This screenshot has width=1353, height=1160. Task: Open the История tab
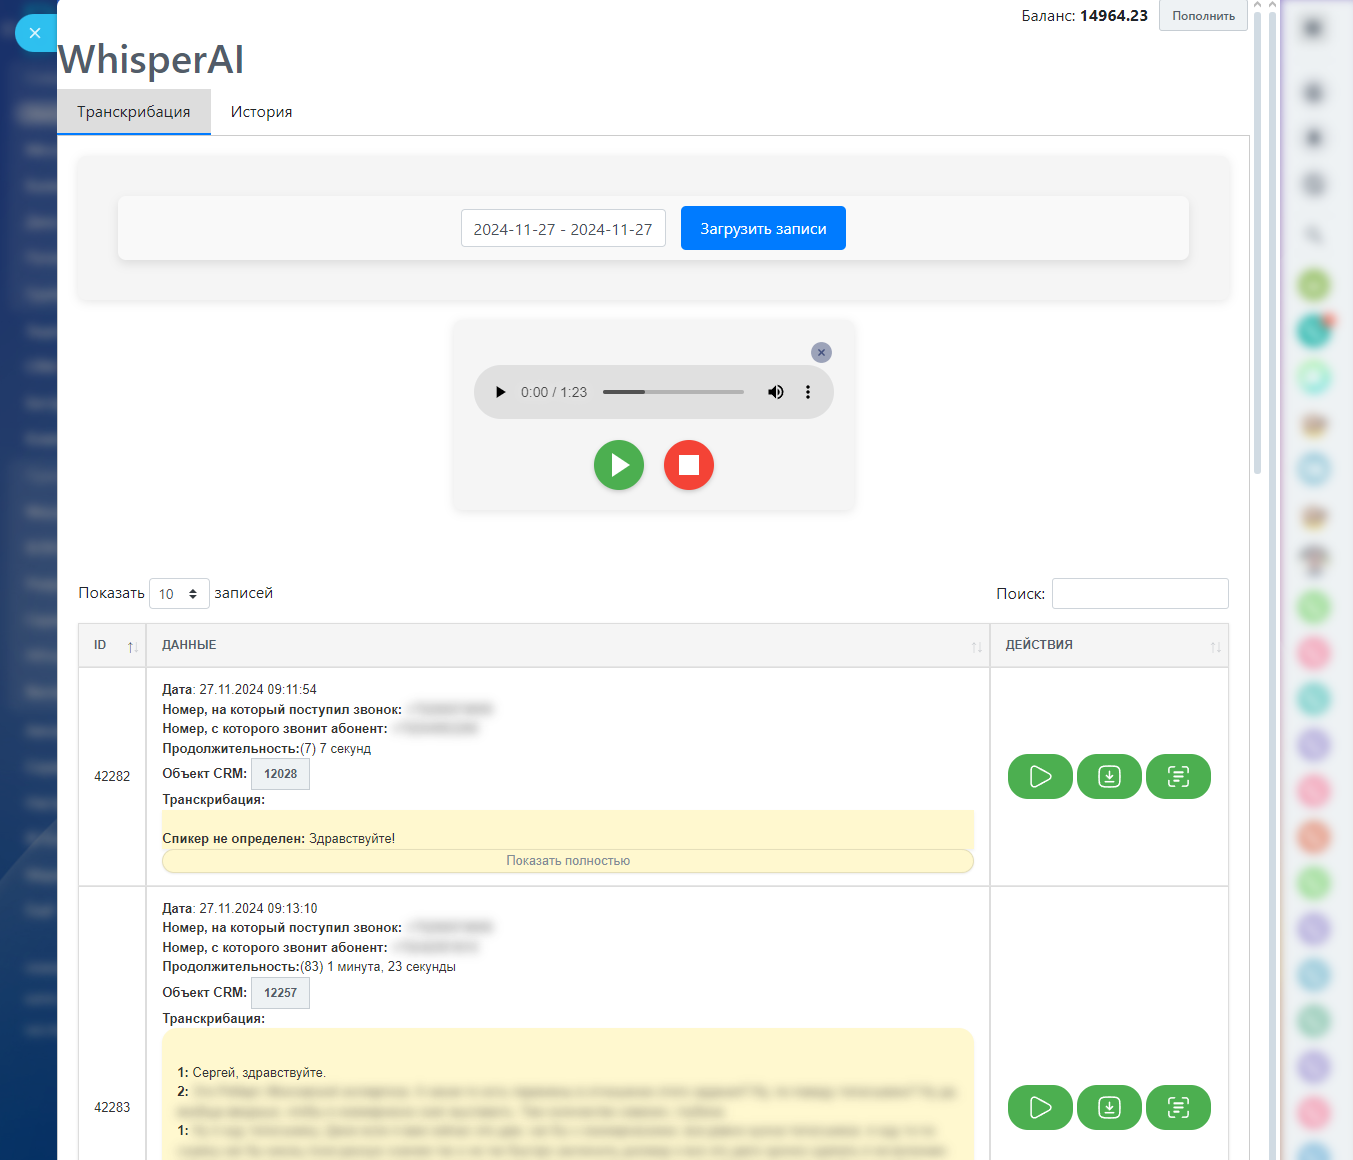262,112
